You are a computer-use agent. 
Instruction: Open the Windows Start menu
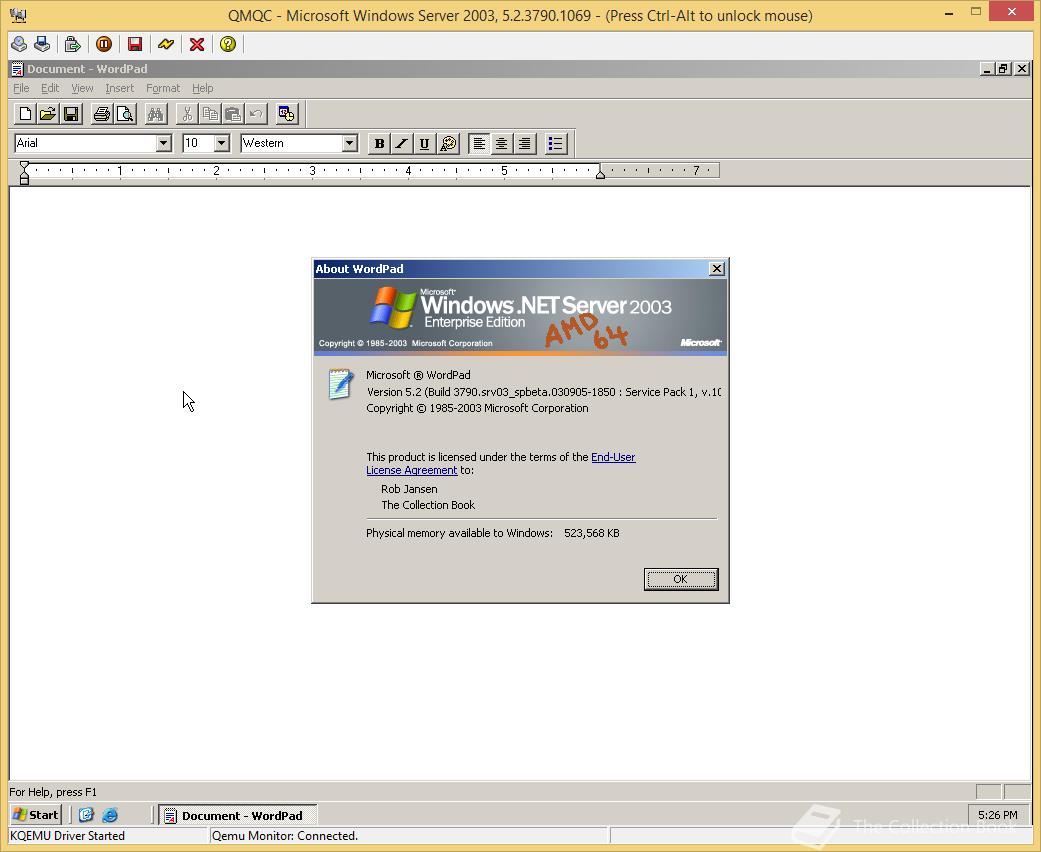36,815
